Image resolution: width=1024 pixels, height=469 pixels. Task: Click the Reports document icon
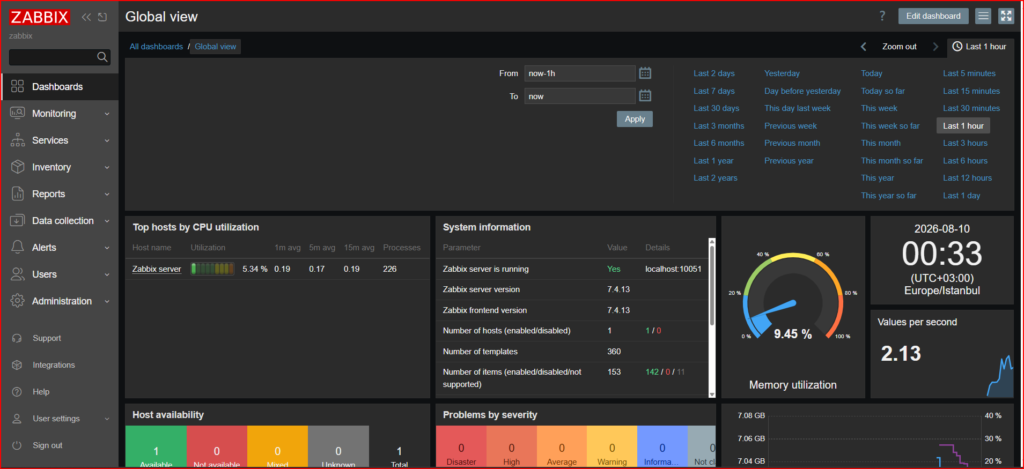18,193
